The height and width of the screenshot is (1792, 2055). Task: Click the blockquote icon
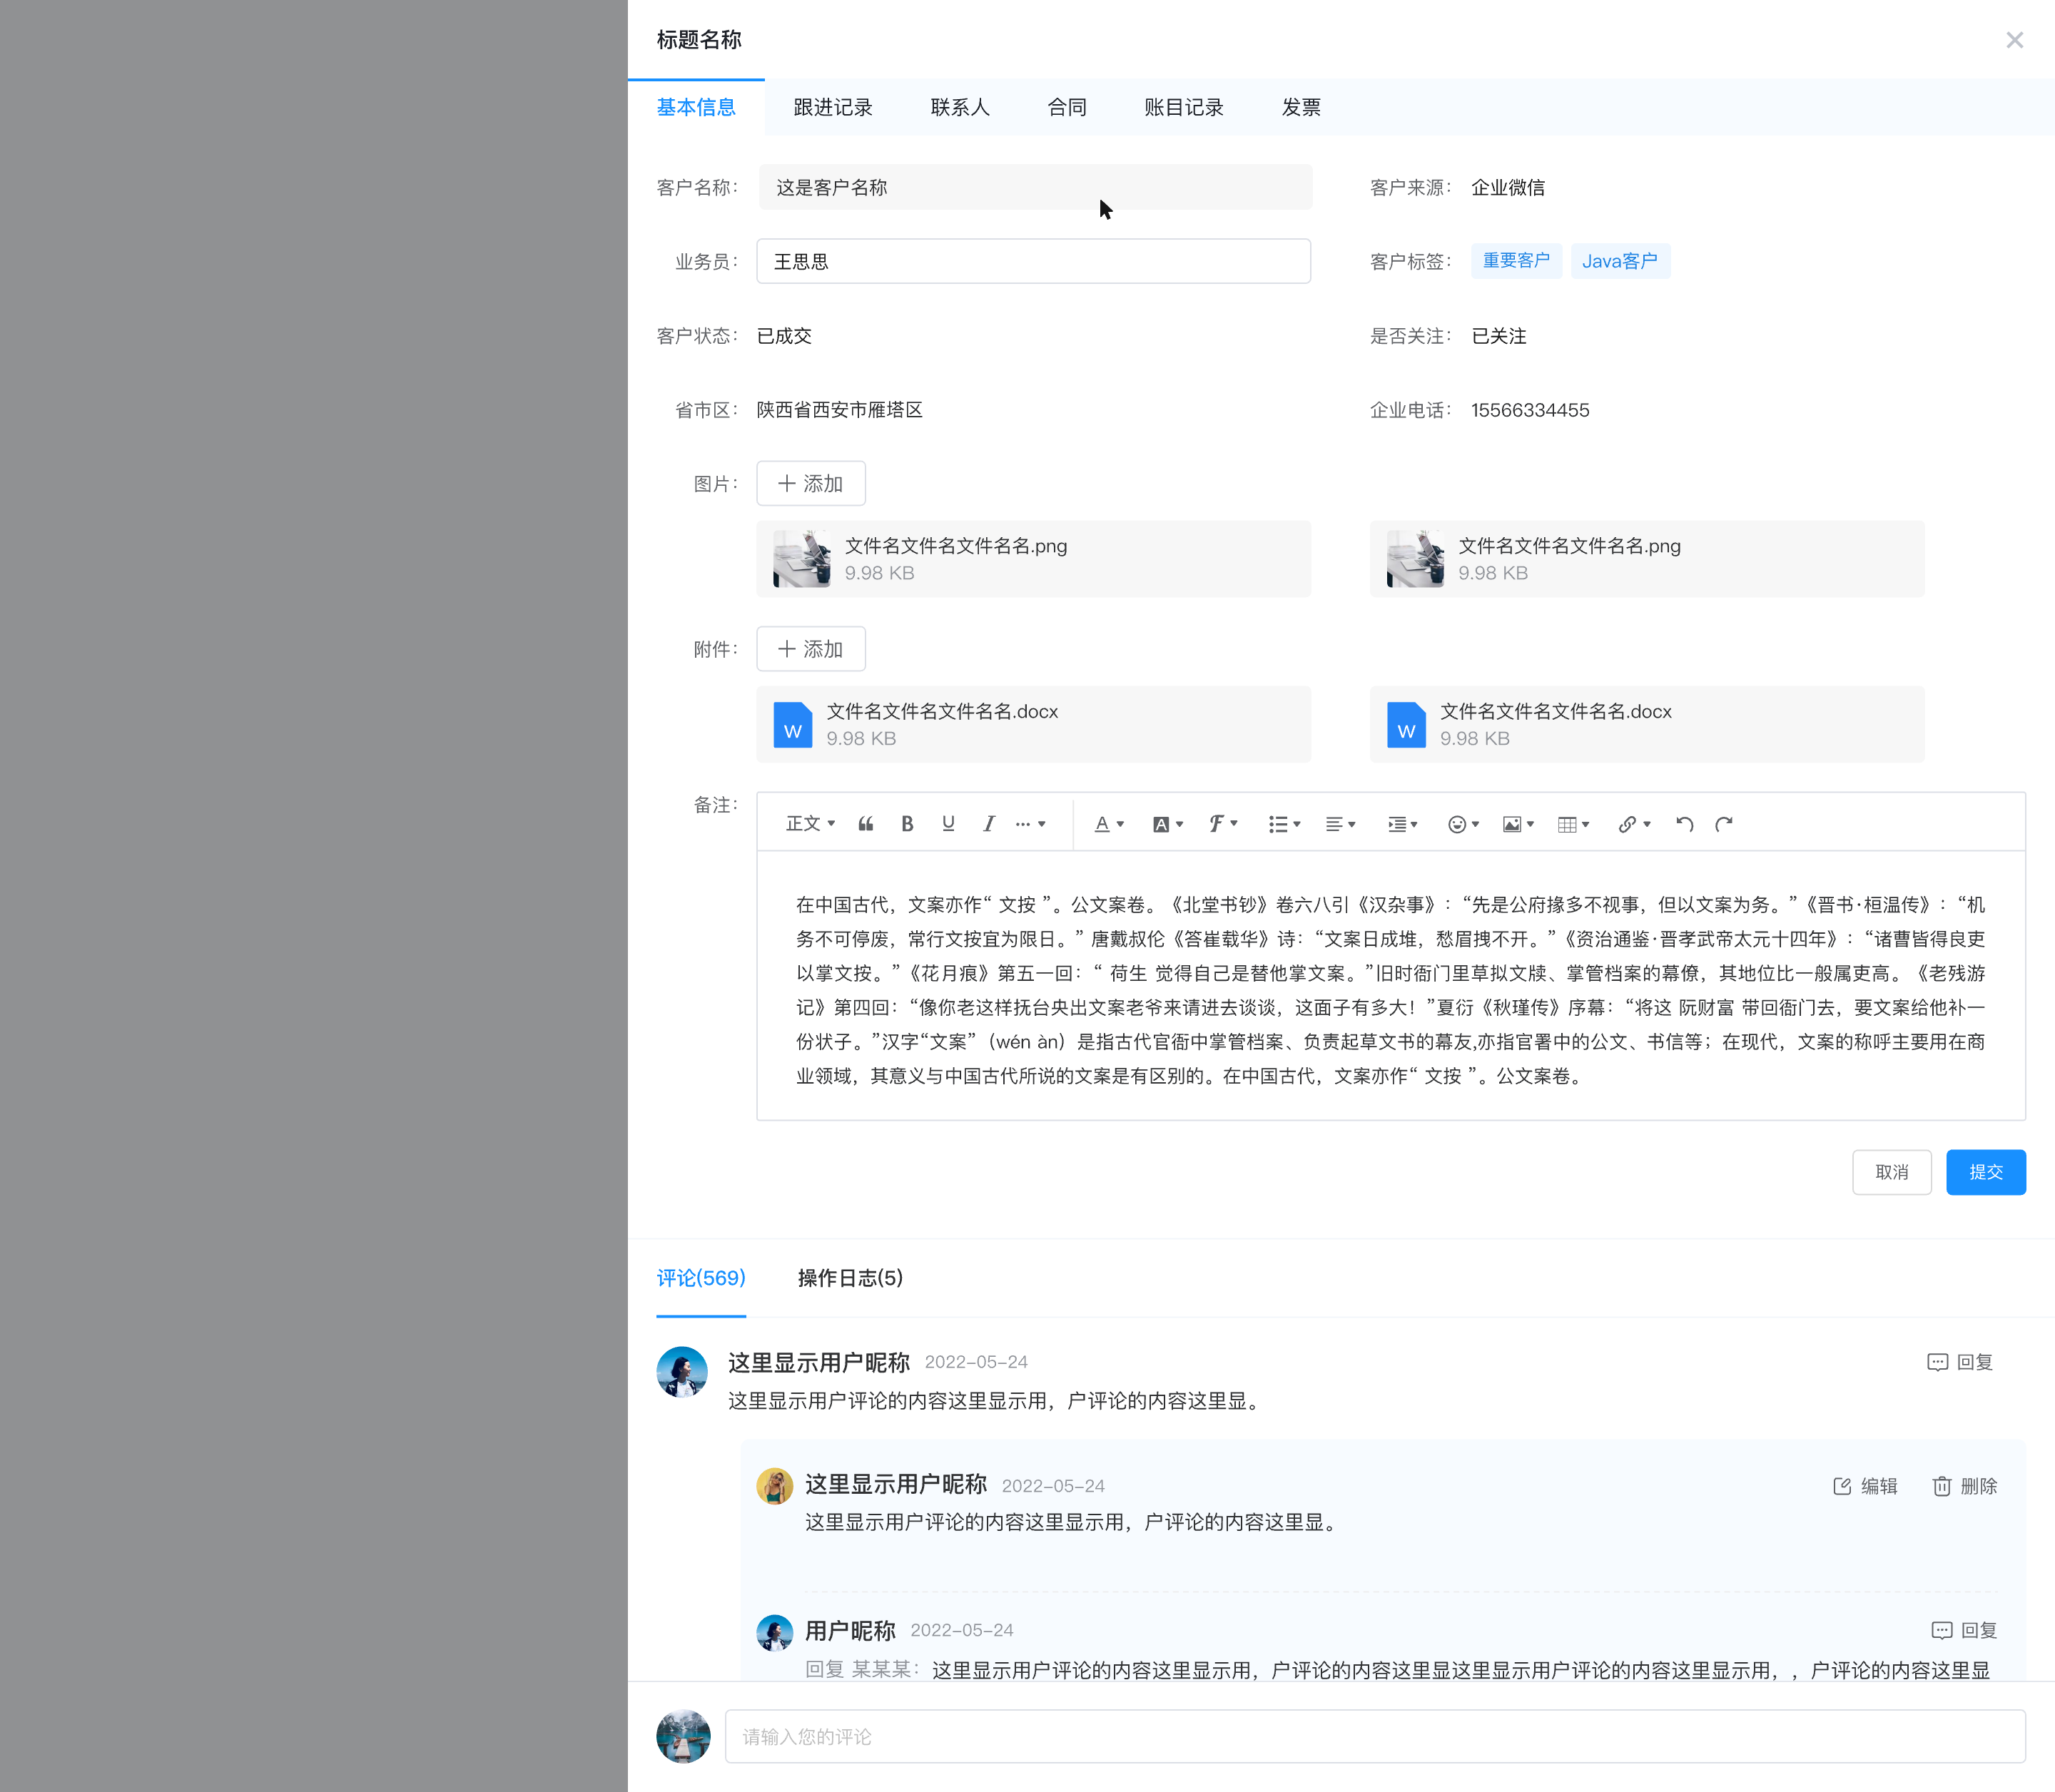[866, 824]
